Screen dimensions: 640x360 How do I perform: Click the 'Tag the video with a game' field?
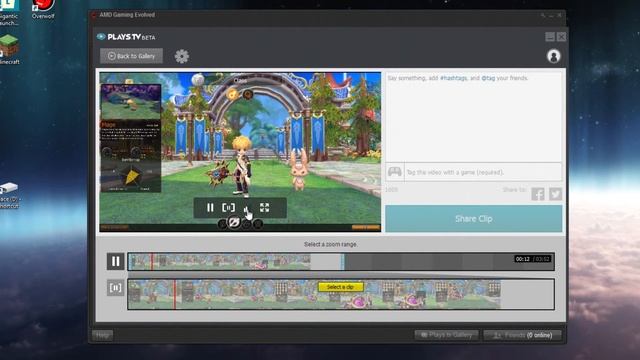click(x=483, y=172)
